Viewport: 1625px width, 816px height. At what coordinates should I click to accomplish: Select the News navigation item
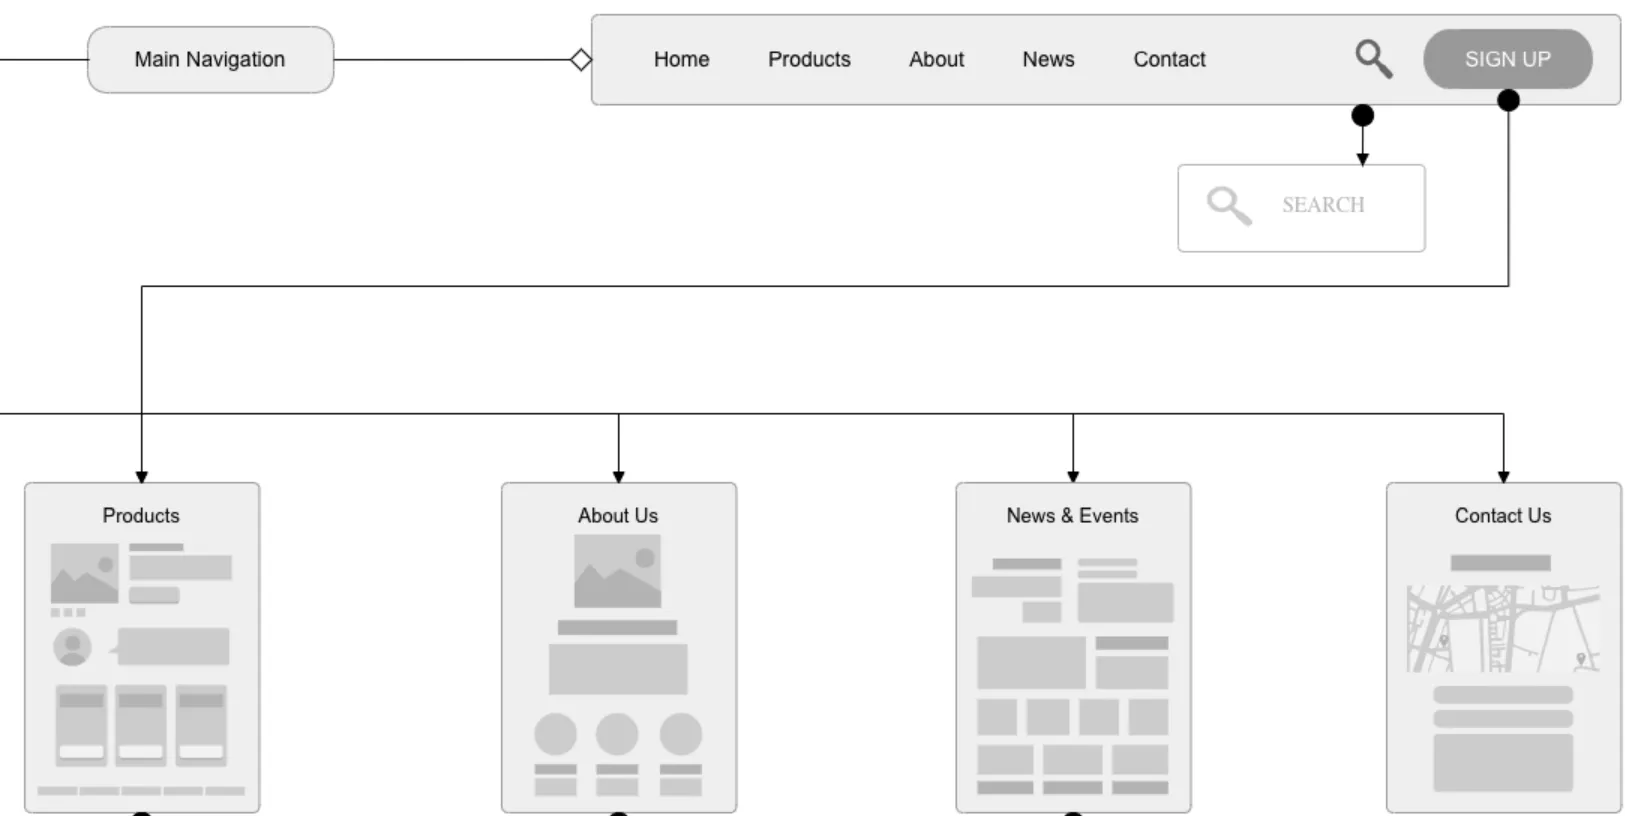pos(1048,60)
